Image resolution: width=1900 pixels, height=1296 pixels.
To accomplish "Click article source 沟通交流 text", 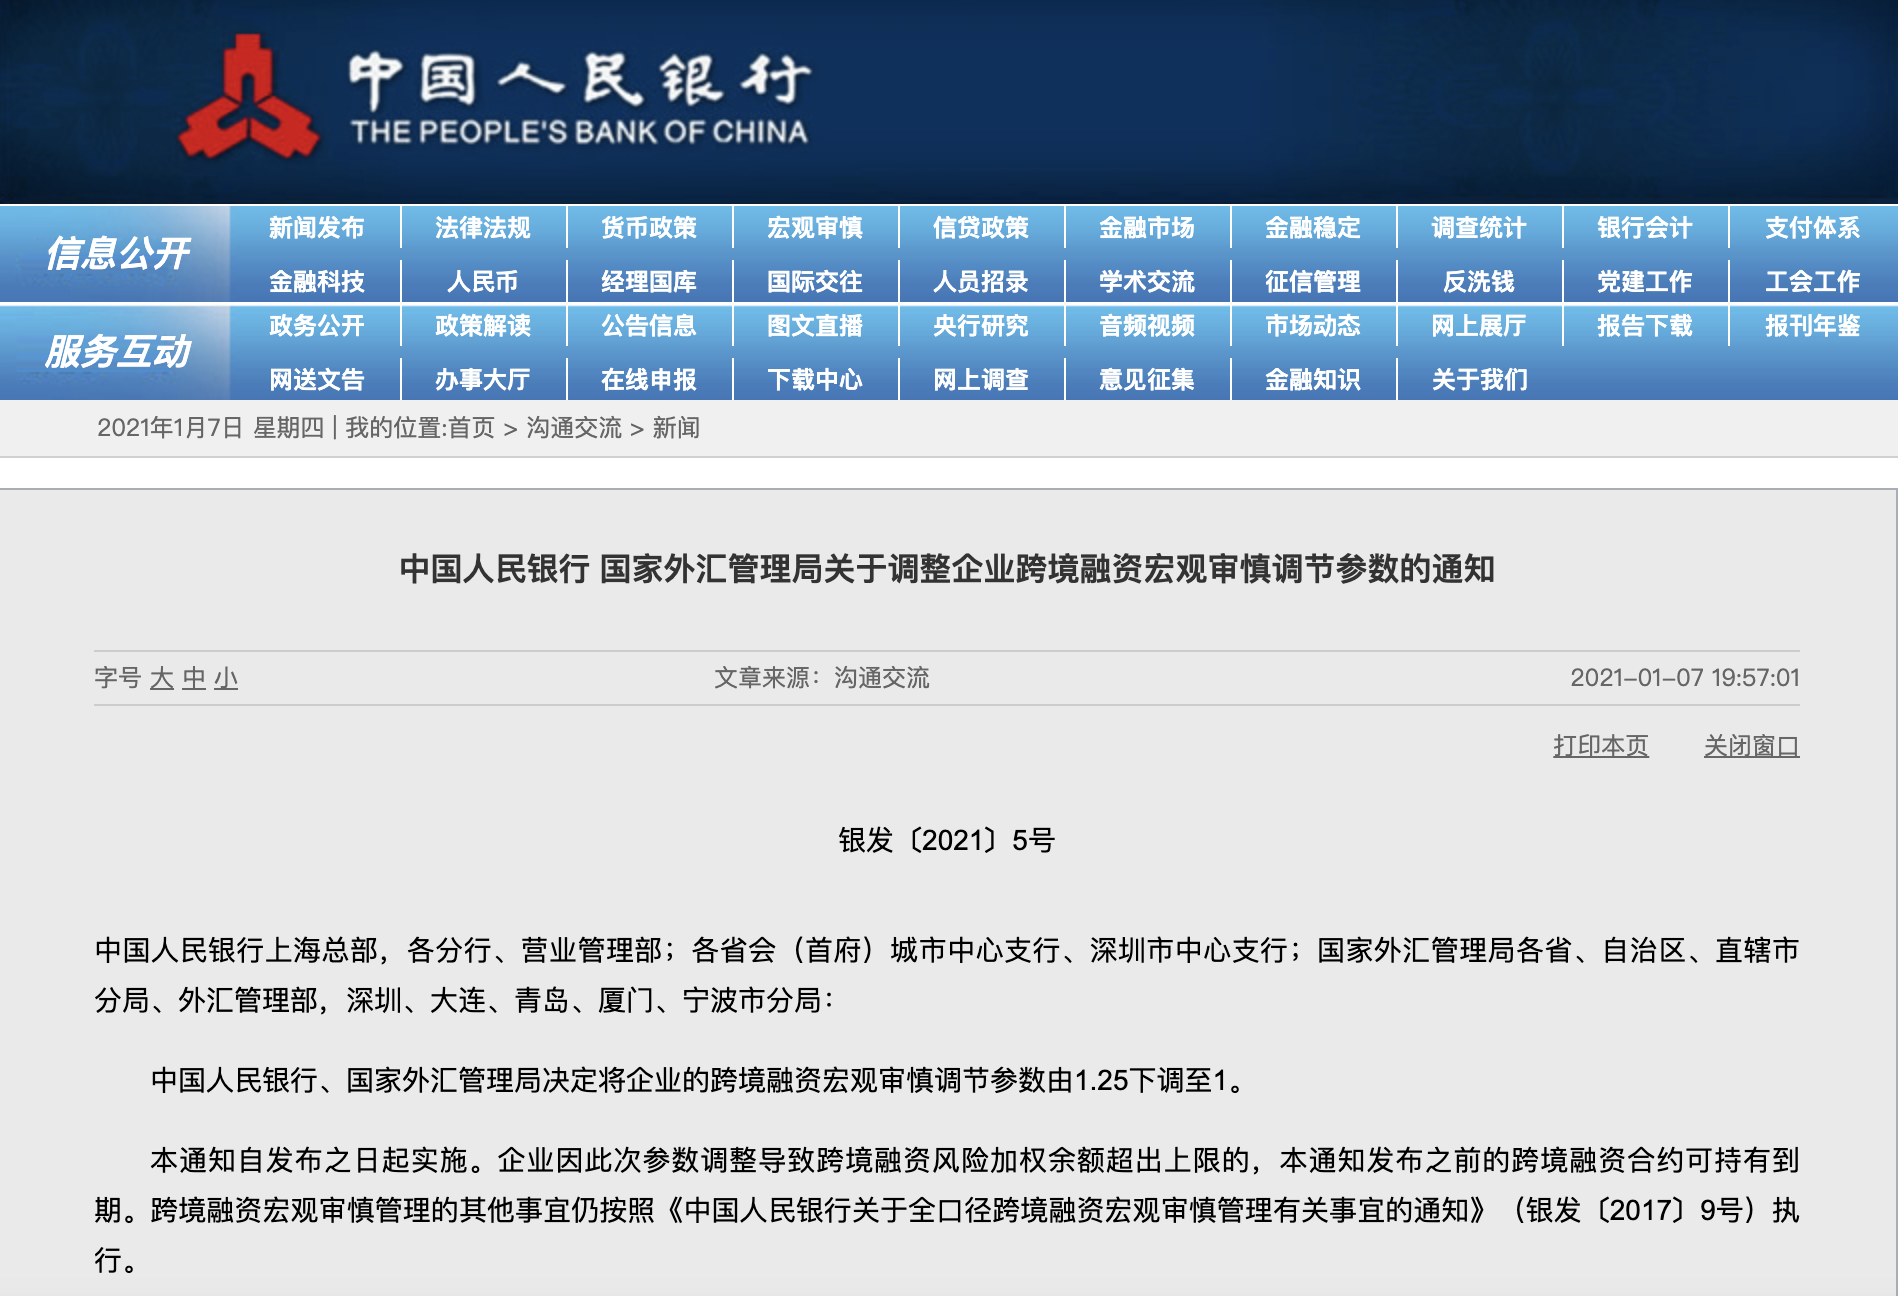I will [881, 678].
